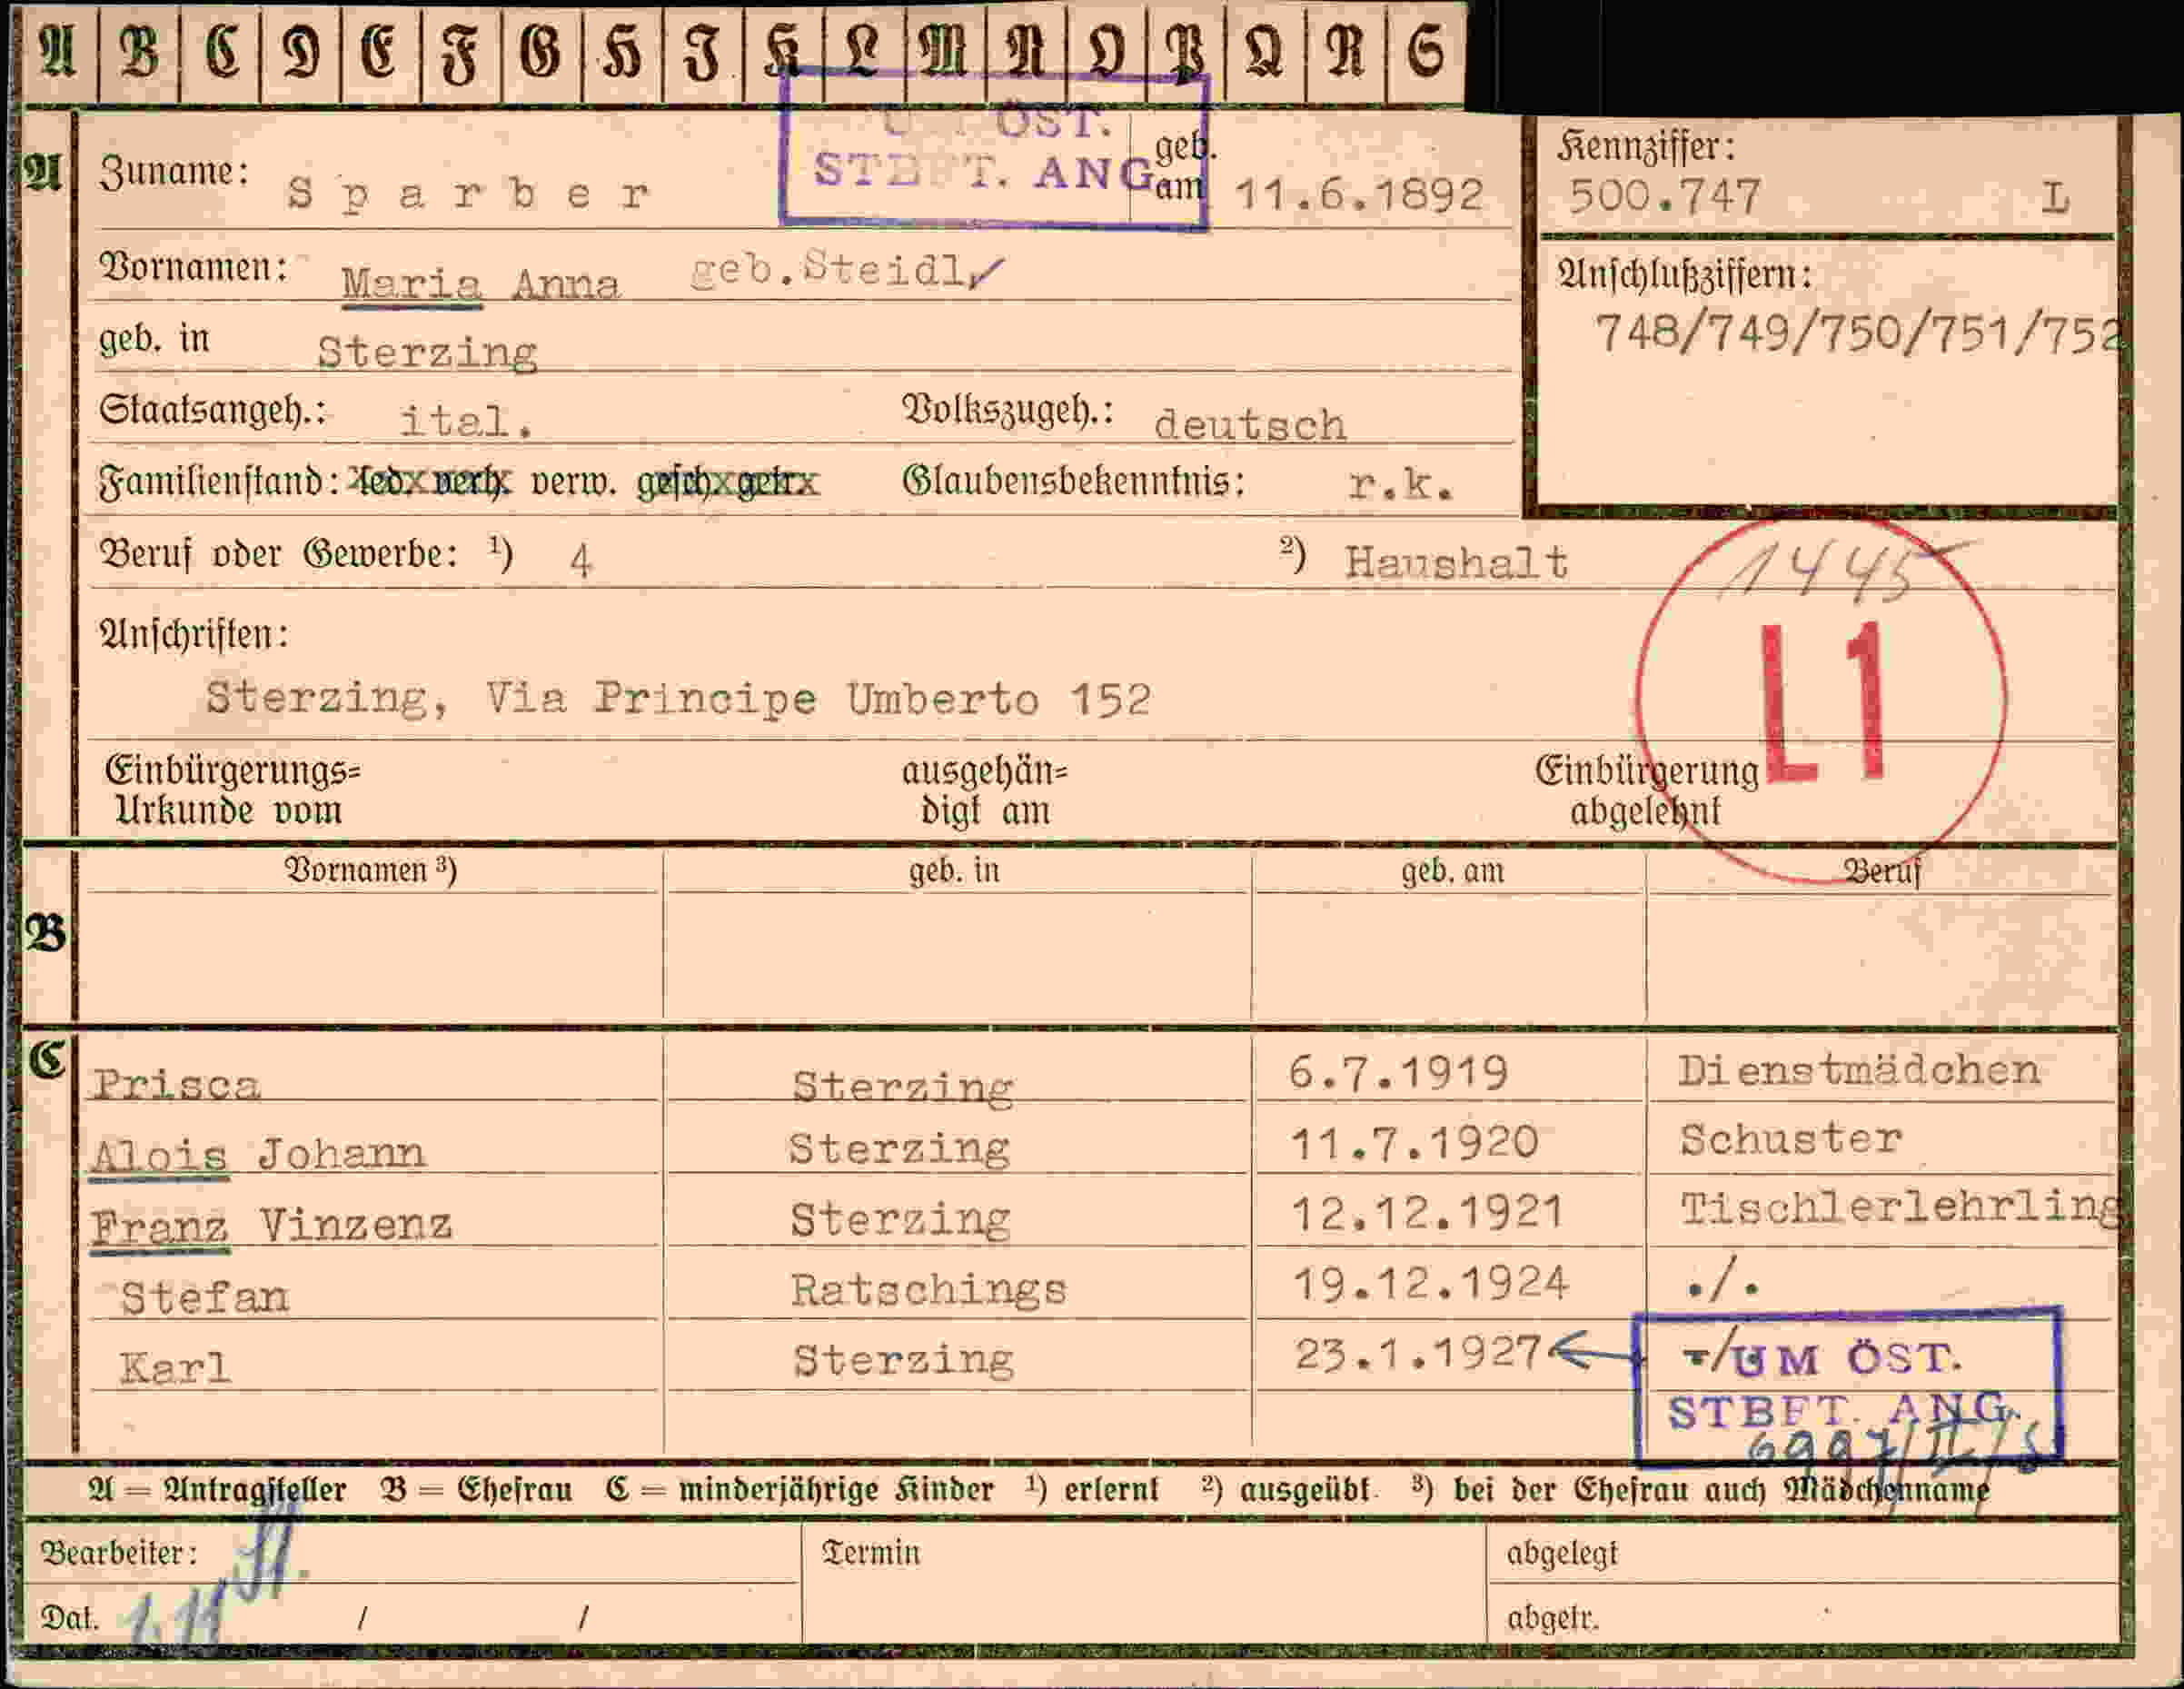Click the alphabet tab letter D
Screen dimensions: 2184x1689
click(300, 50)
